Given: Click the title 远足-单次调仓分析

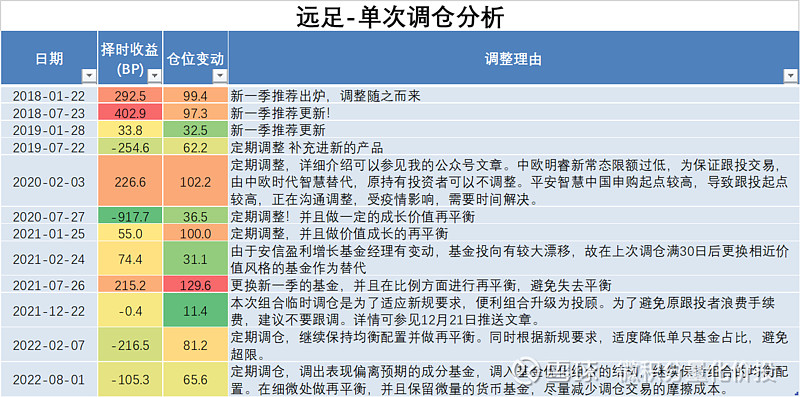Looking at the screenshot, I should pos(400,17).
